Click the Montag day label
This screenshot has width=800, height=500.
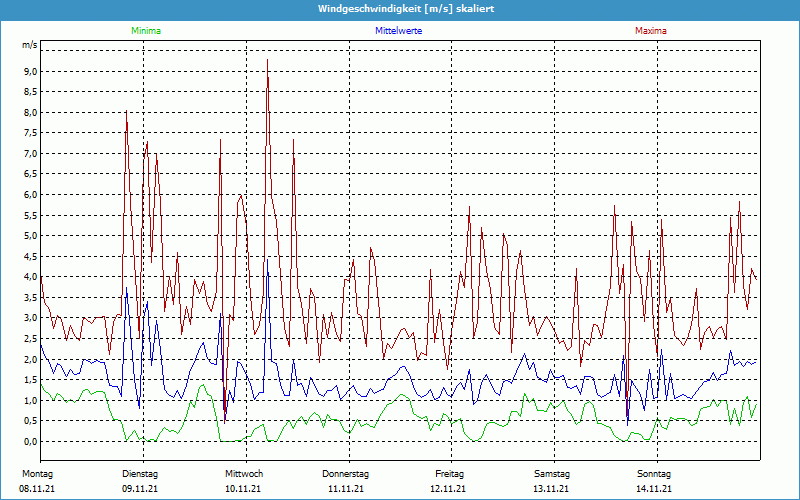point(37,474)
